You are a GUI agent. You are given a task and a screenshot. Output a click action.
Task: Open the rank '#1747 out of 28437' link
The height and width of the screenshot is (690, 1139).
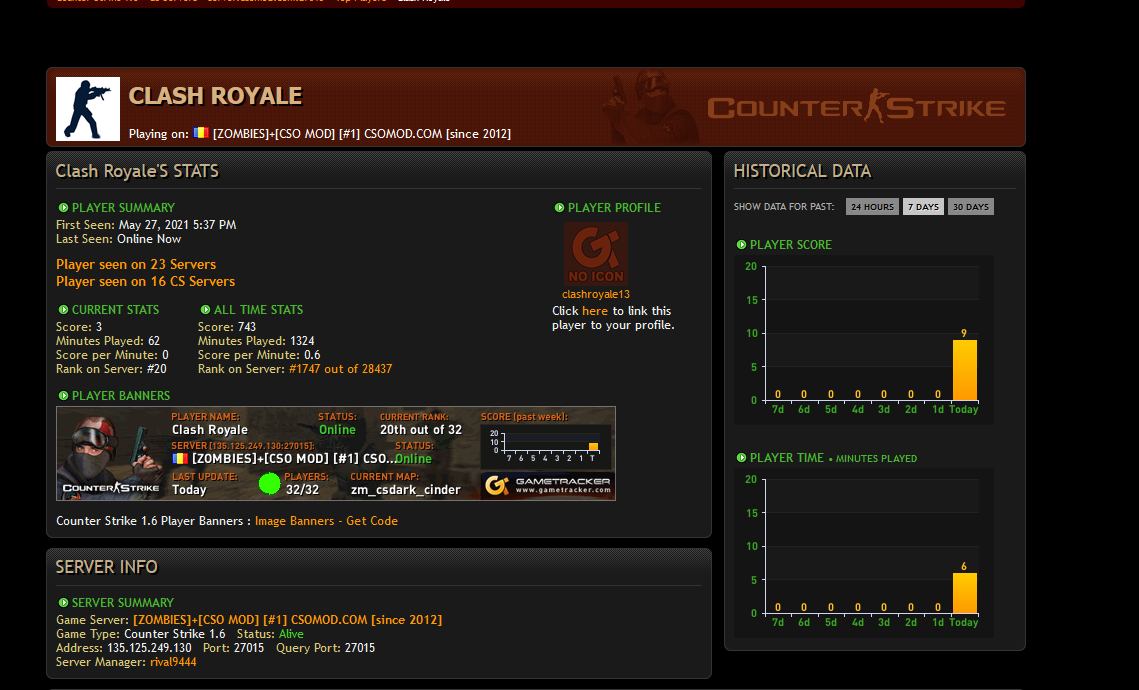click(x=340, y=369)
